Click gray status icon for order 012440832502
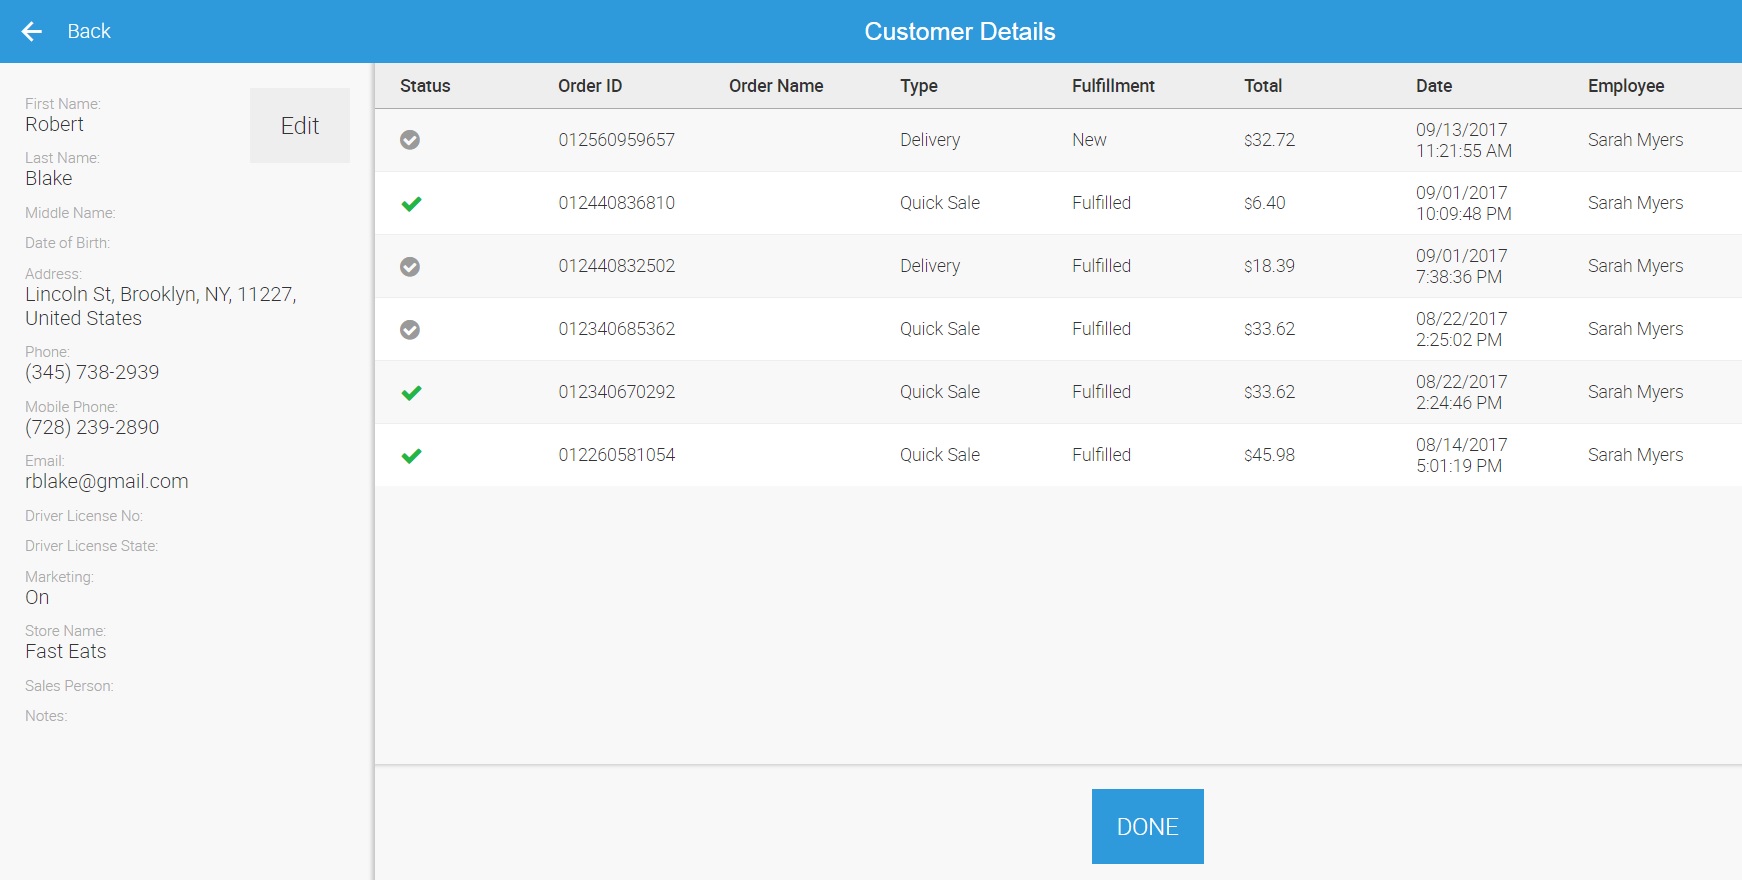Viewport: 1742px width, 880px height. (410, 267)
